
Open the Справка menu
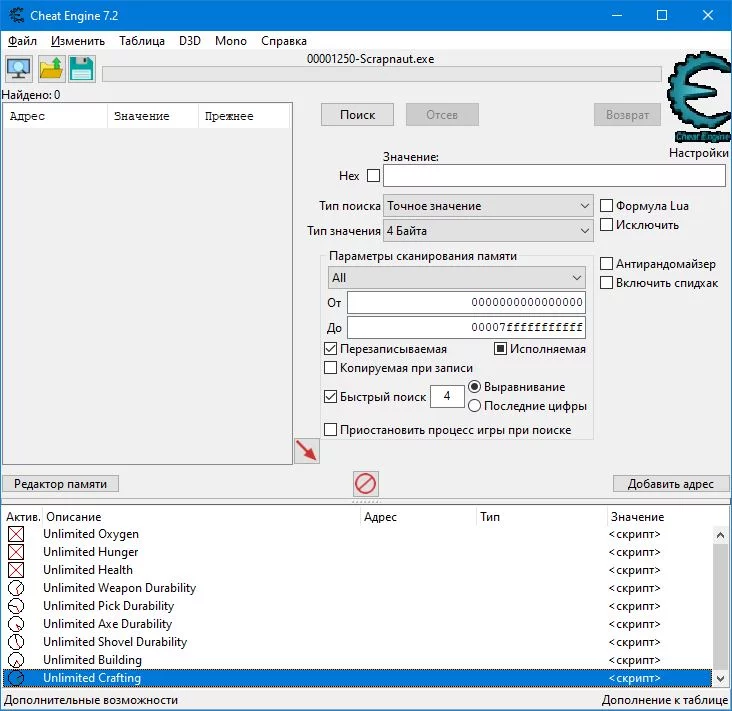click(x=284, y=41)
